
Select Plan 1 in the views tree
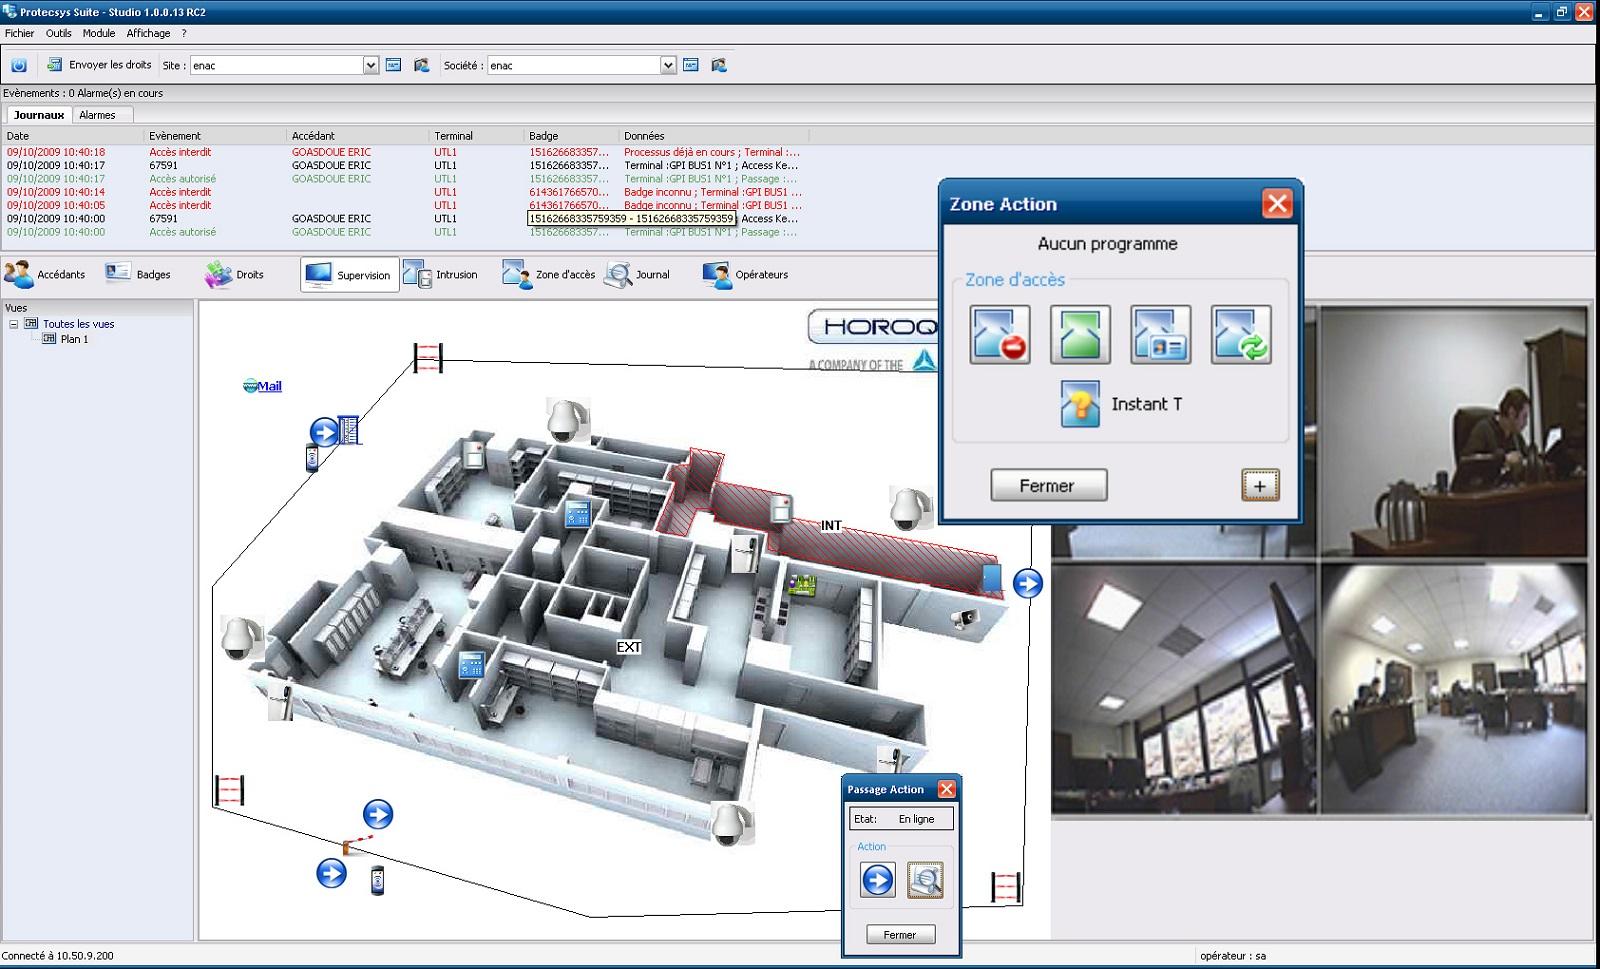(74, 339)
